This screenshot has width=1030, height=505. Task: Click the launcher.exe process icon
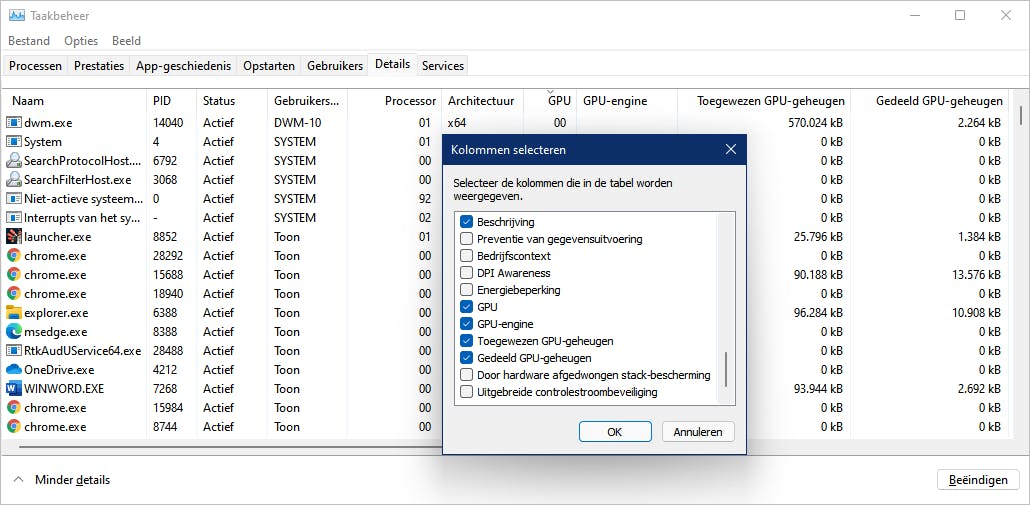[14, 237]
